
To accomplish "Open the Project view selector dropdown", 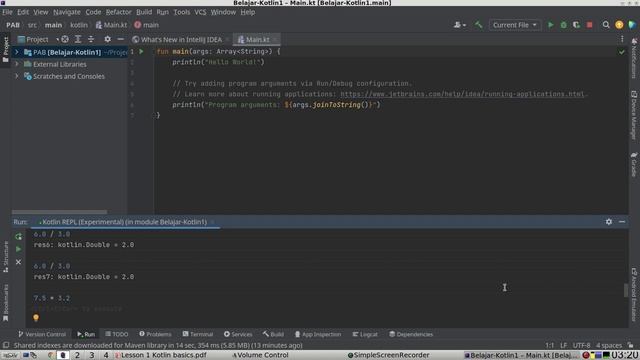I will pos(38,39).
